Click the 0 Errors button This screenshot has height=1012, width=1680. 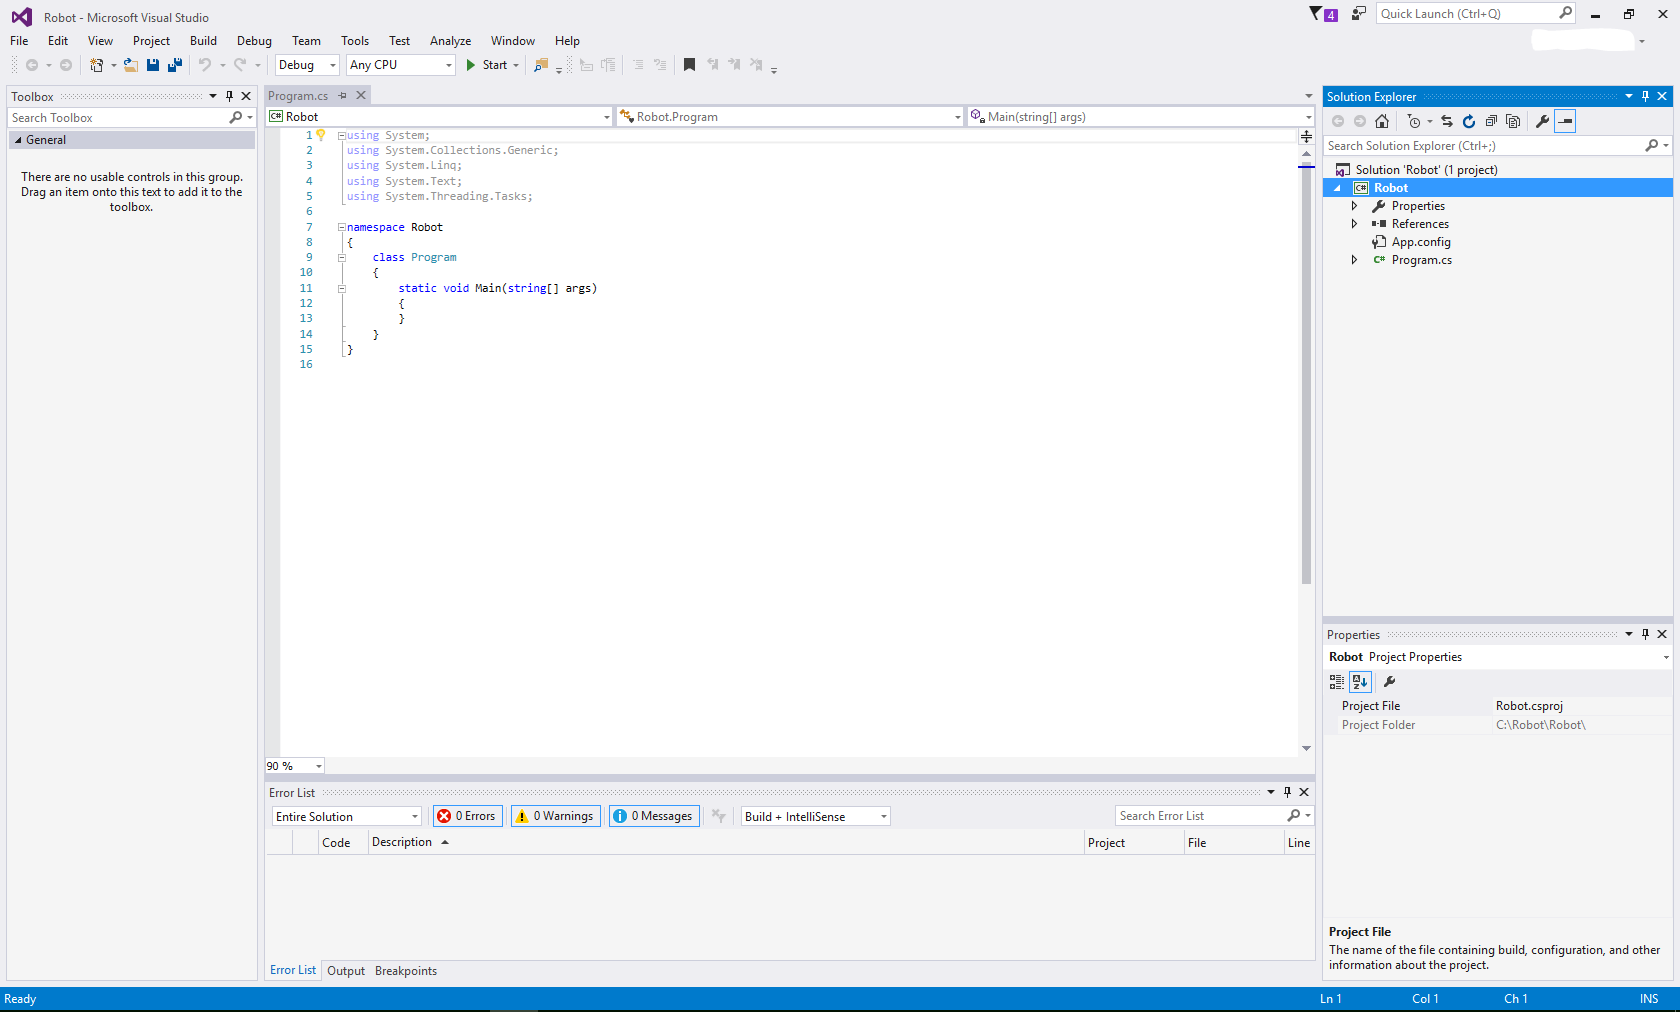point(467,816)
